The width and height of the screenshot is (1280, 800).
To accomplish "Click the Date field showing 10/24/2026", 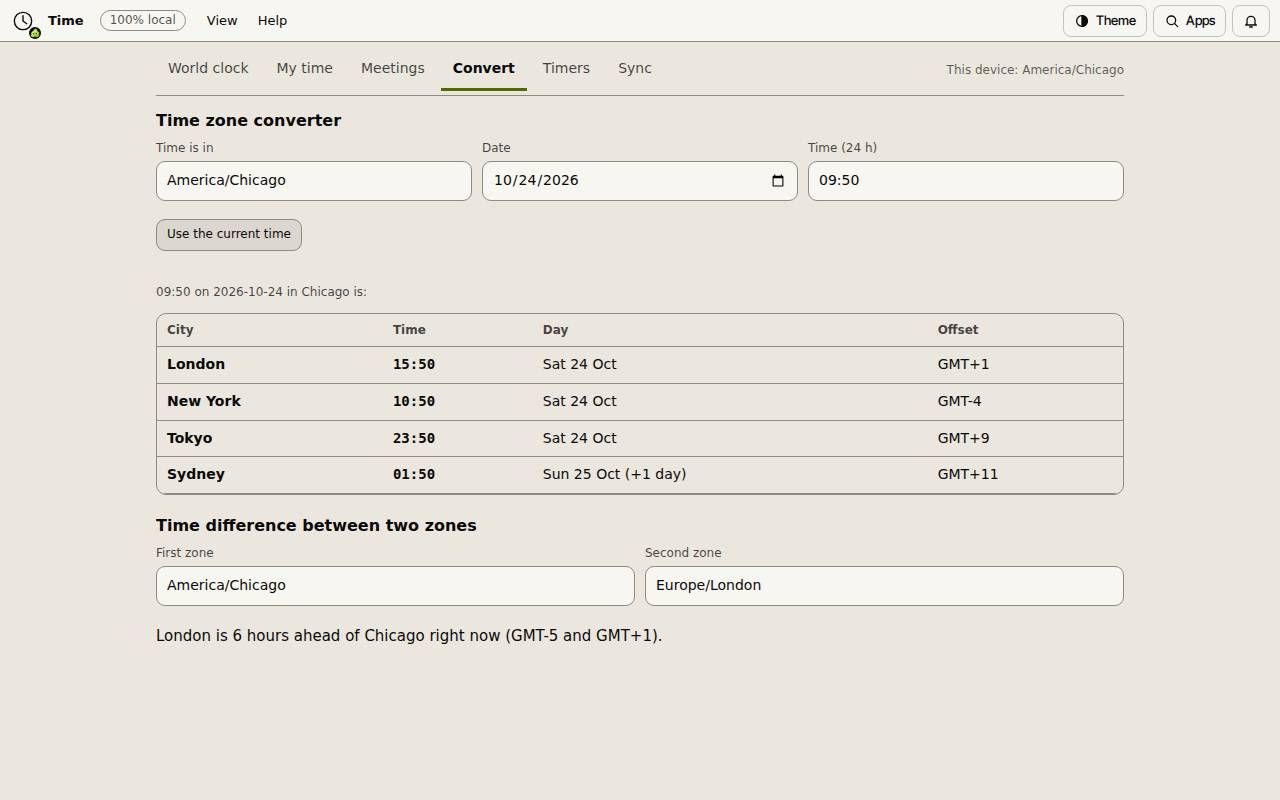I will tap(640, 181).
